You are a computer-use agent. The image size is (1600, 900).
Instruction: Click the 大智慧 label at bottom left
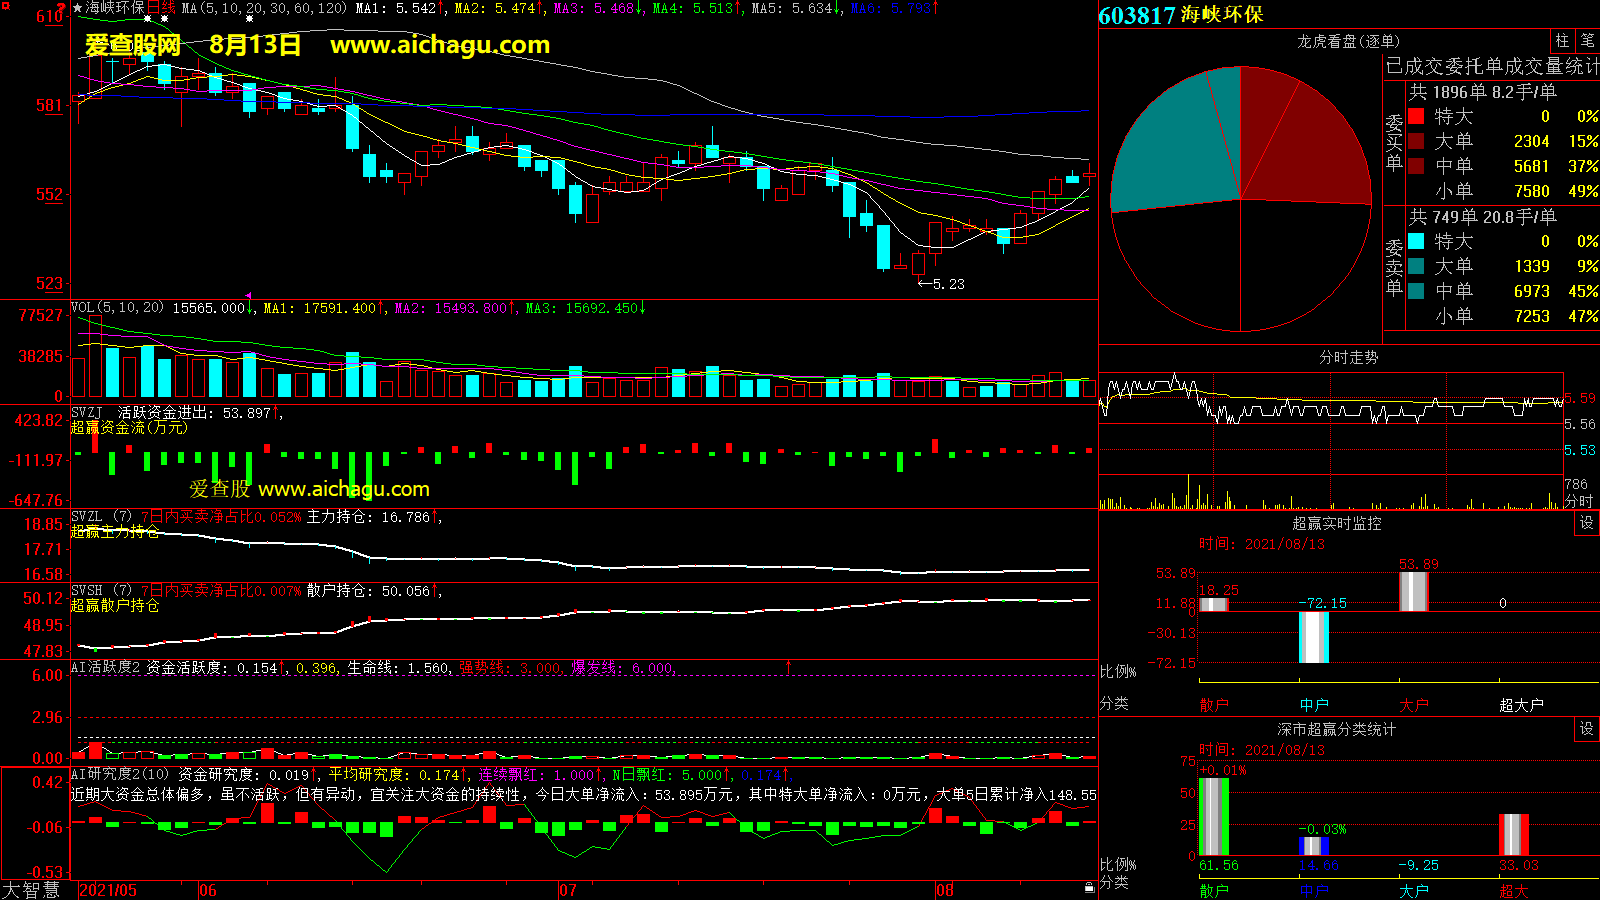coord(31,889)
